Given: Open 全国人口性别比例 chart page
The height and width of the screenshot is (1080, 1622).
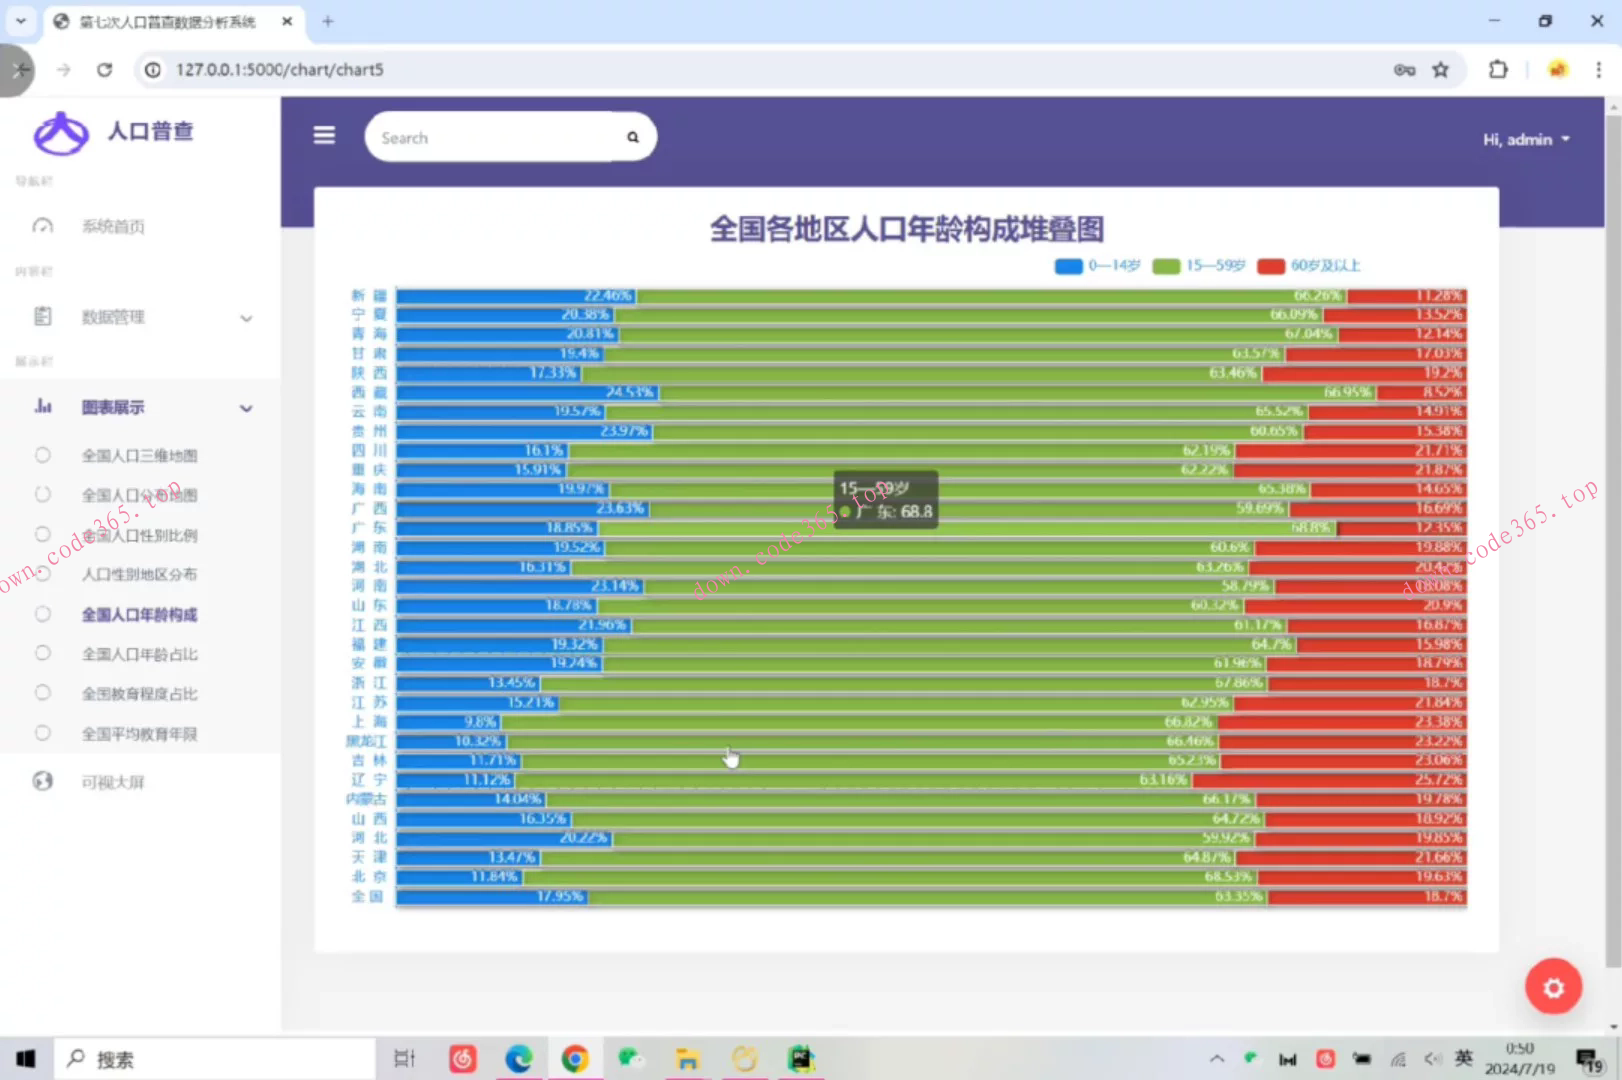Looking at the screenshot, I should (x=139, y=535).
